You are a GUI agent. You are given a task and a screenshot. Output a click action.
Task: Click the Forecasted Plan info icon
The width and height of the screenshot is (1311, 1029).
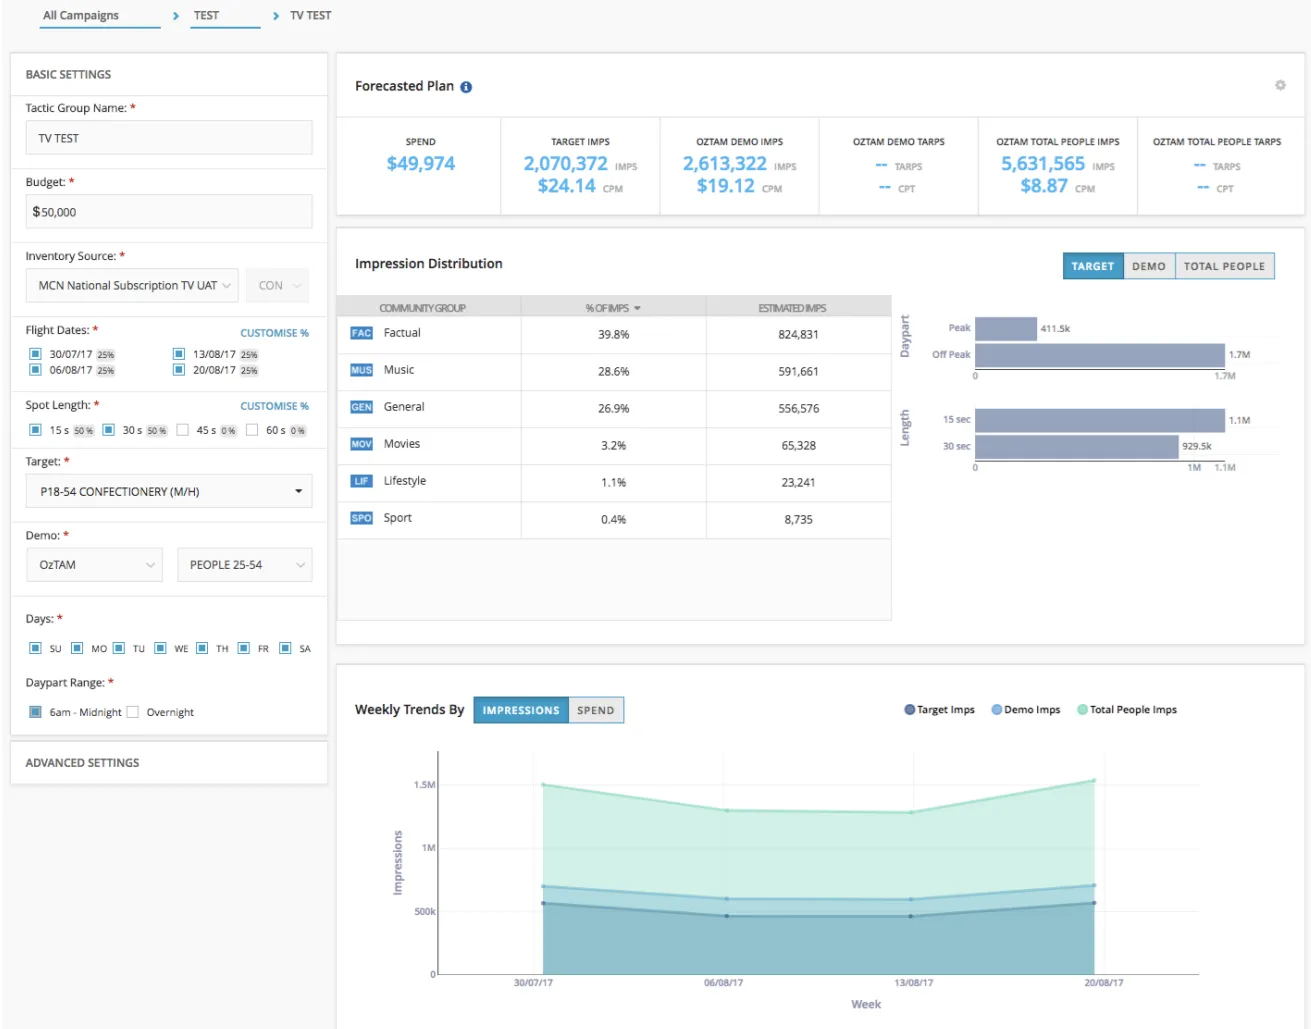466,87
